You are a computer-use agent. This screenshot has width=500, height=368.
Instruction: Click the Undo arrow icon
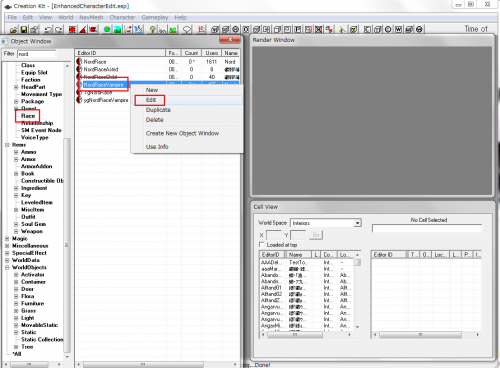click(x=48, y=30)
